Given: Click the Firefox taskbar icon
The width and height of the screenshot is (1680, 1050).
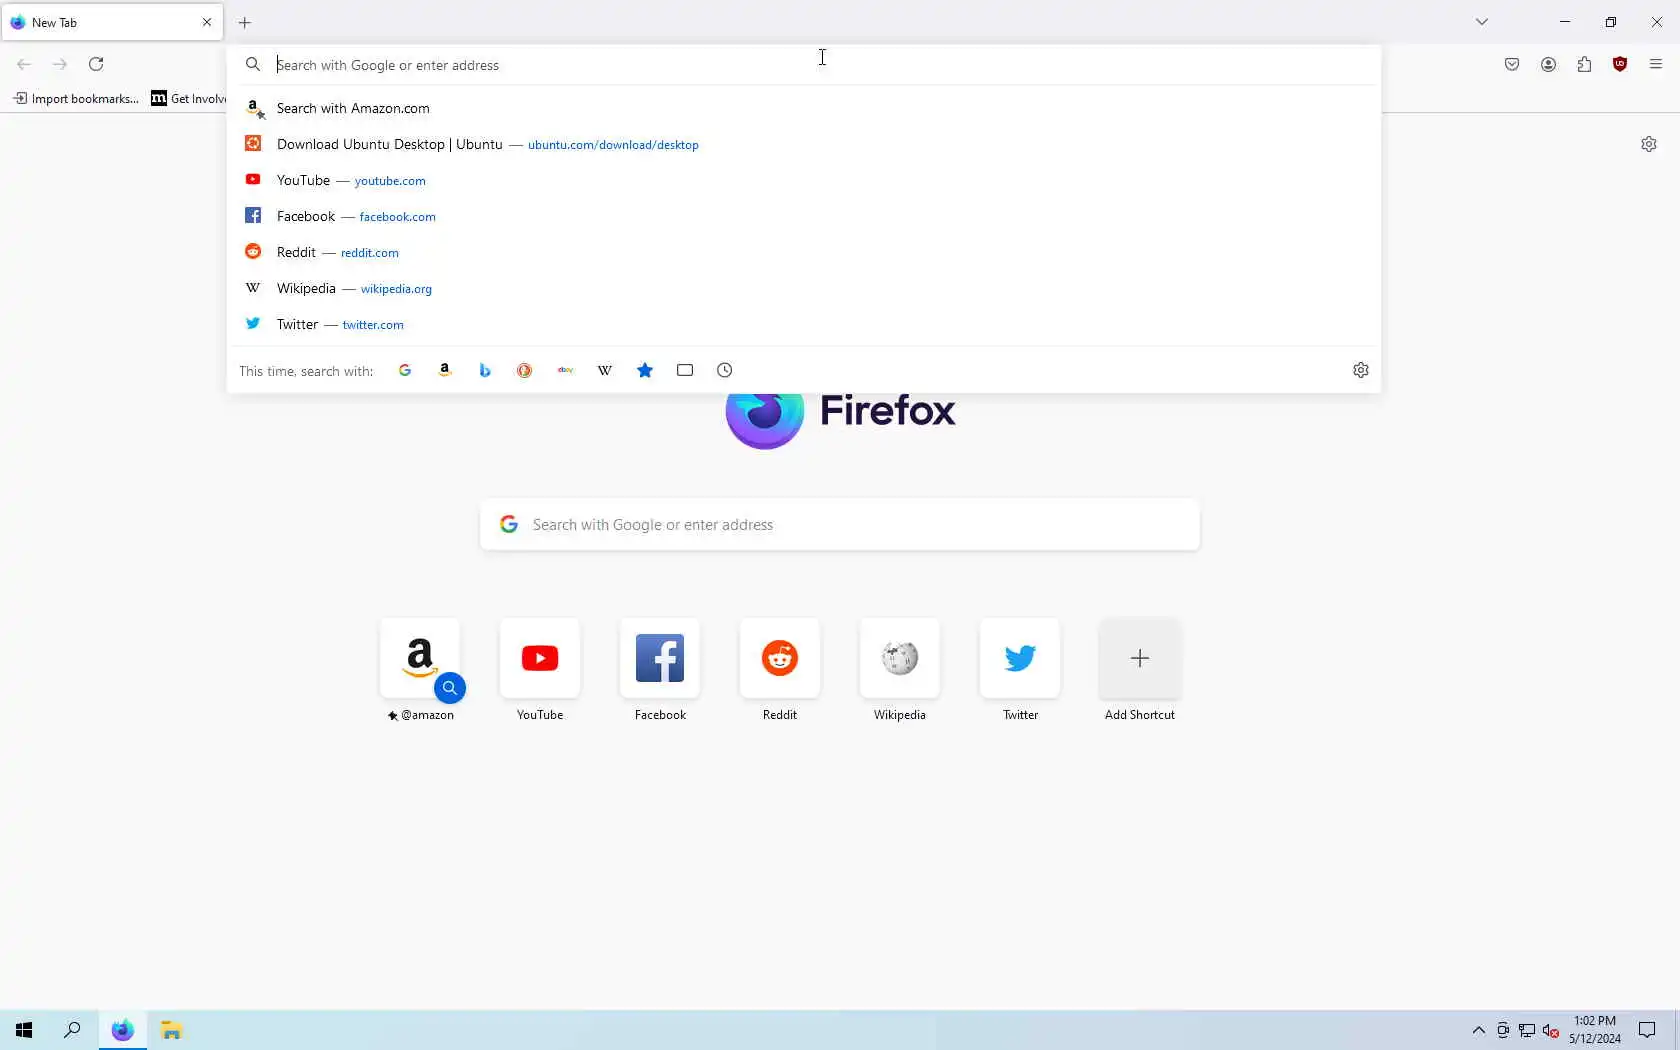Looking at the screenshot, I should pyautogui.click(x=122, y=1030).
